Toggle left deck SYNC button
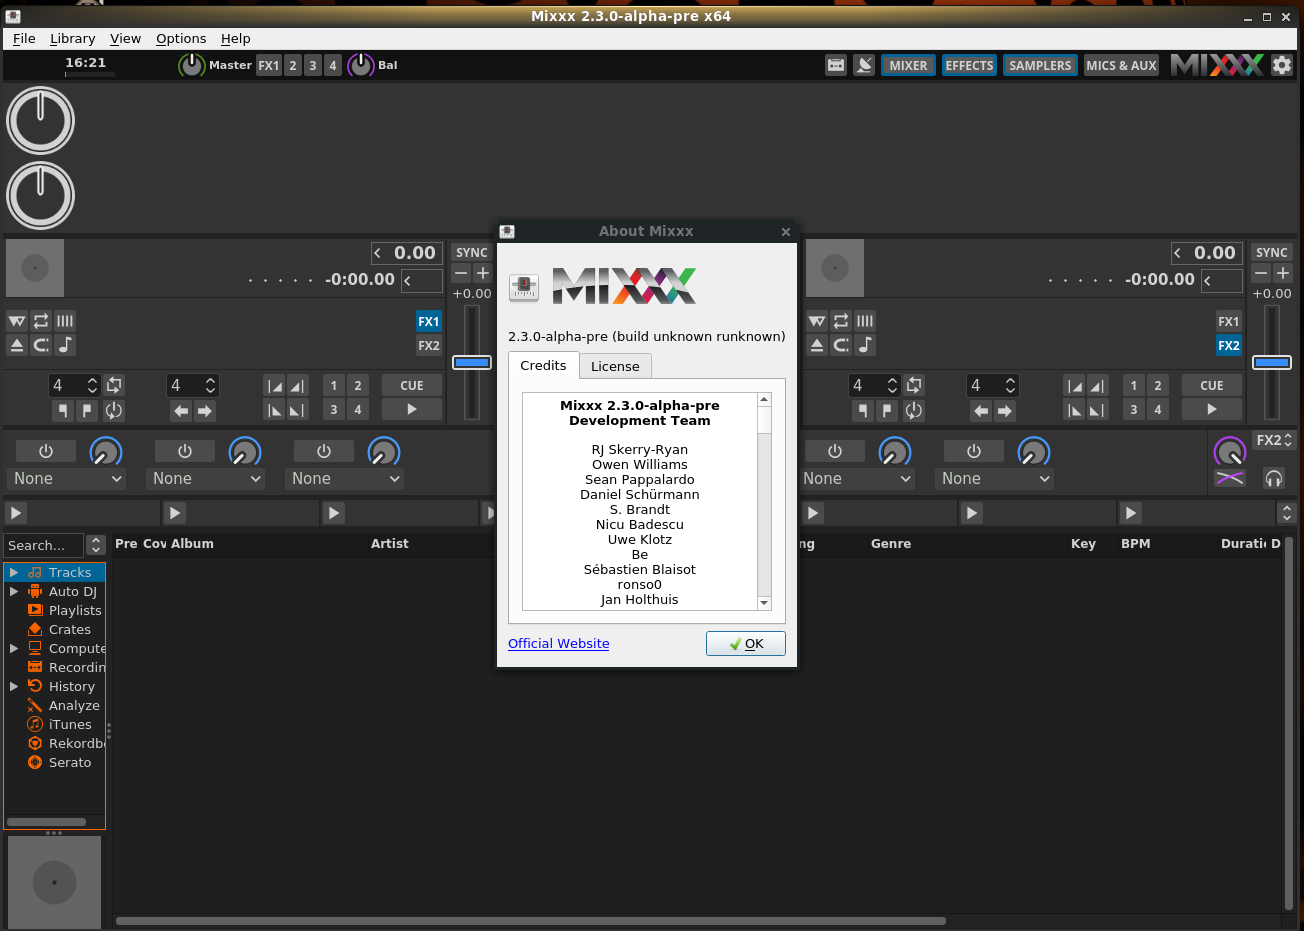Viewport: 1304px width, 931px height. coord(471,253)
